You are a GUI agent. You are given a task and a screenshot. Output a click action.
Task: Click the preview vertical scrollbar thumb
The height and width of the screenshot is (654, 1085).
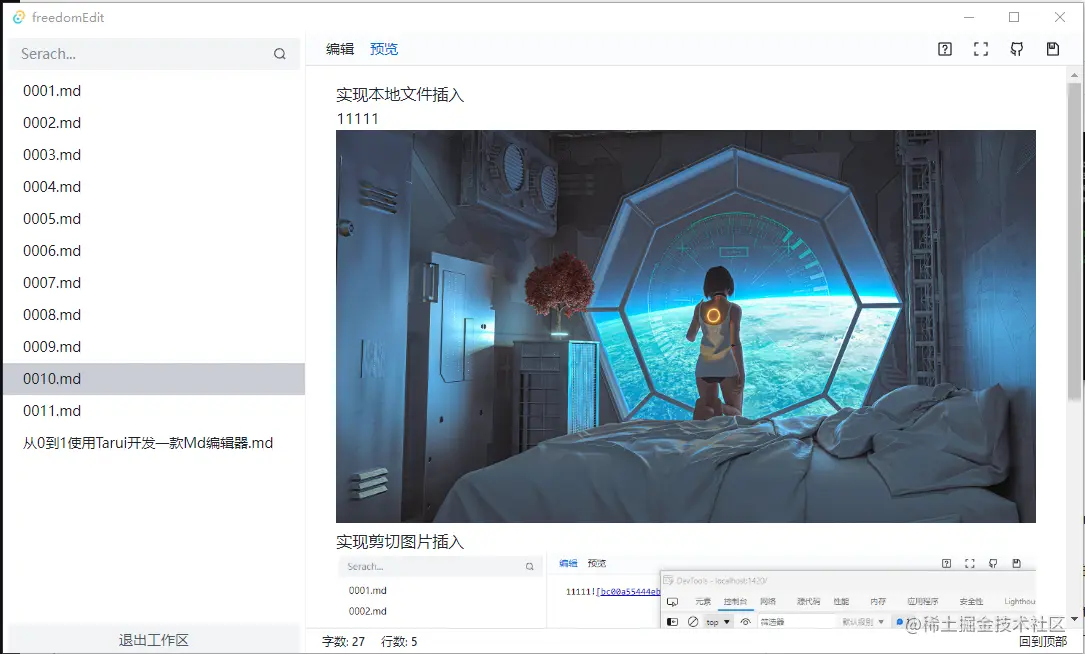(x=1074, y=241)
